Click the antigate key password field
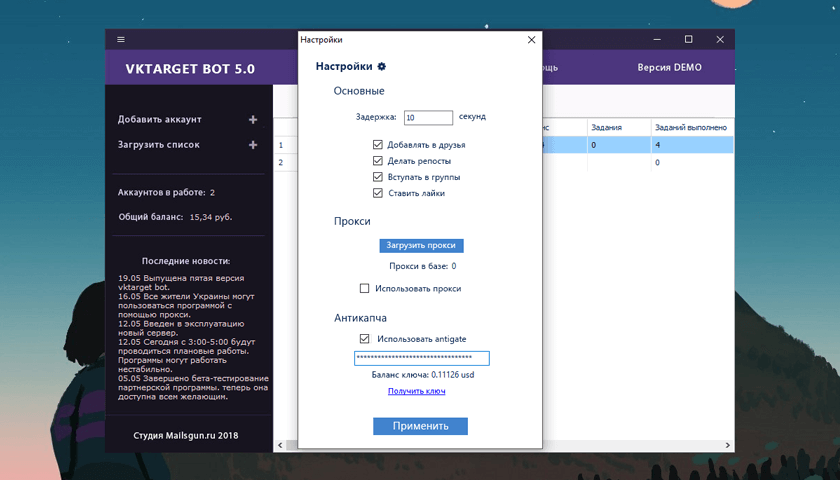 [x=422, y=358]
